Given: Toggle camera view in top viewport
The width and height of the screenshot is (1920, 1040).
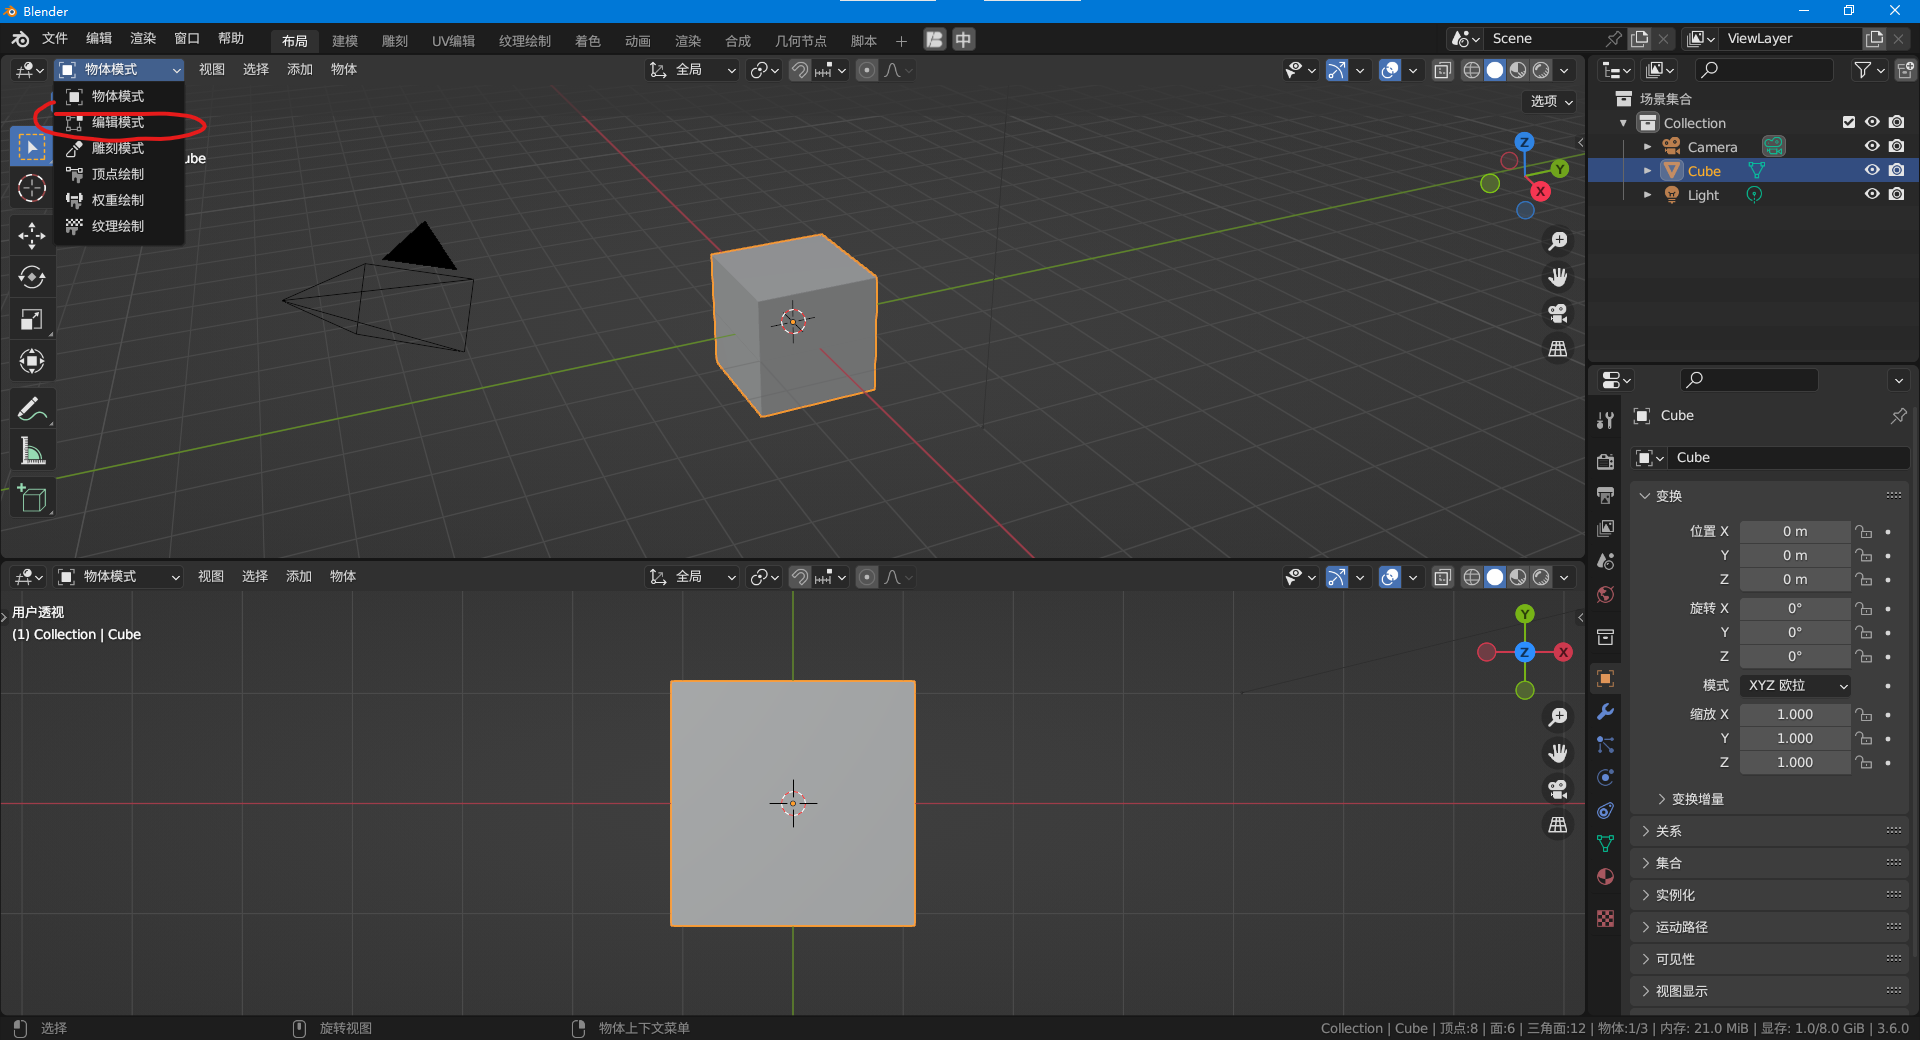Looking at the screenshot, I should point(1558,313).
